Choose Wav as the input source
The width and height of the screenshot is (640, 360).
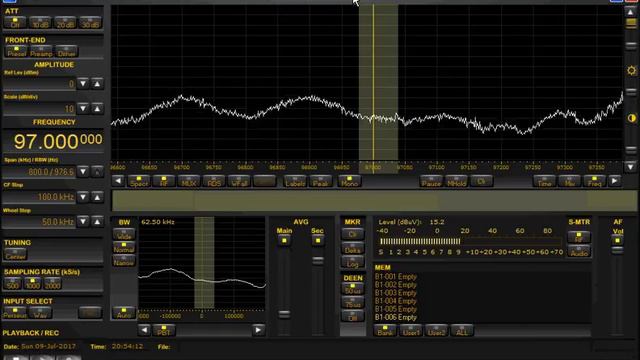40,313
